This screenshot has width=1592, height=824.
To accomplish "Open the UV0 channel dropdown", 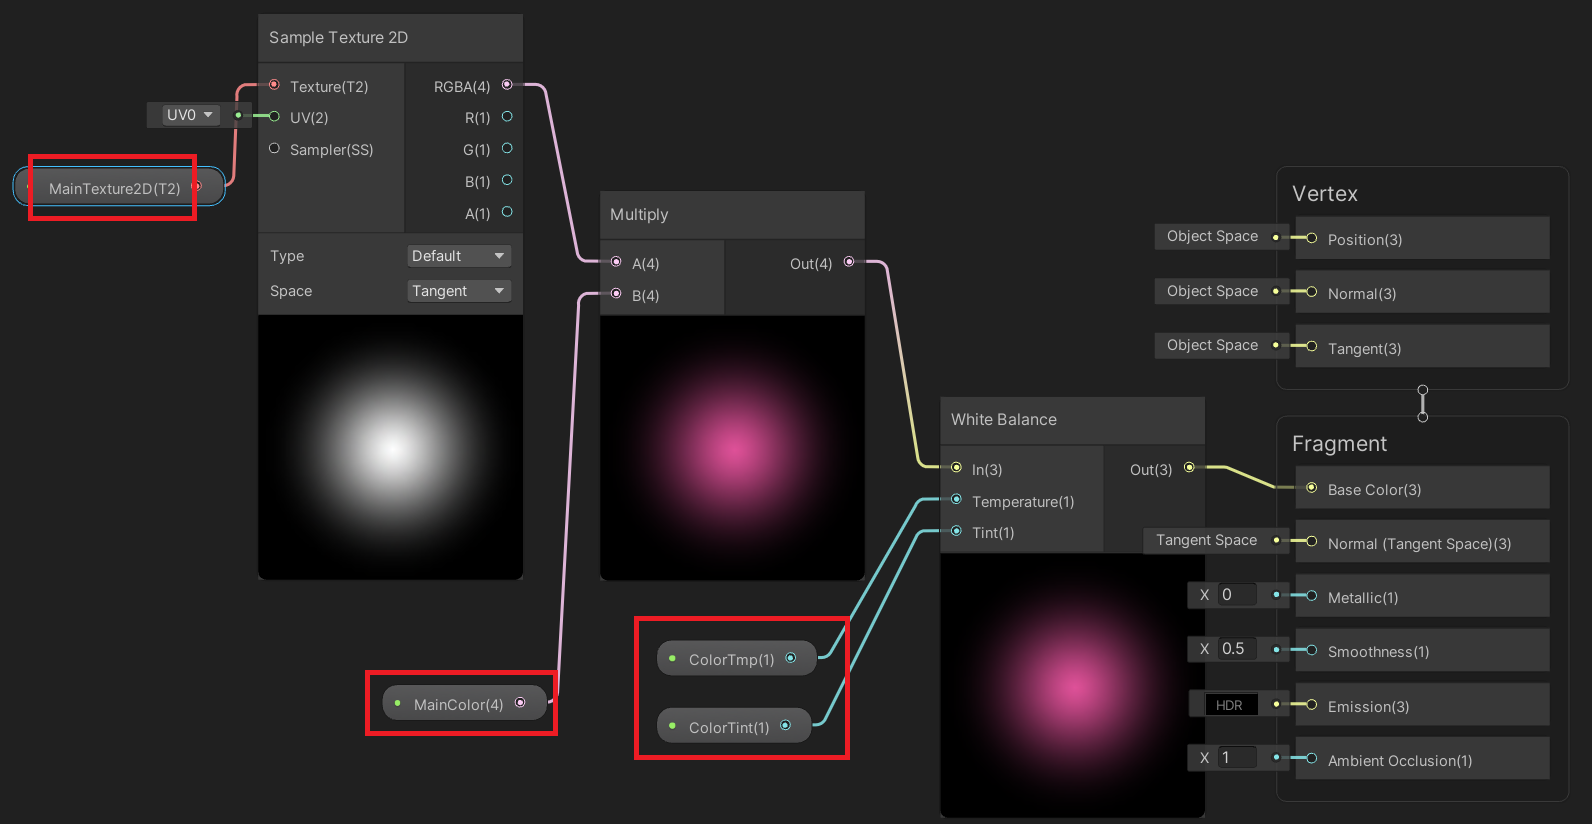I will click(x=189, y=115).
